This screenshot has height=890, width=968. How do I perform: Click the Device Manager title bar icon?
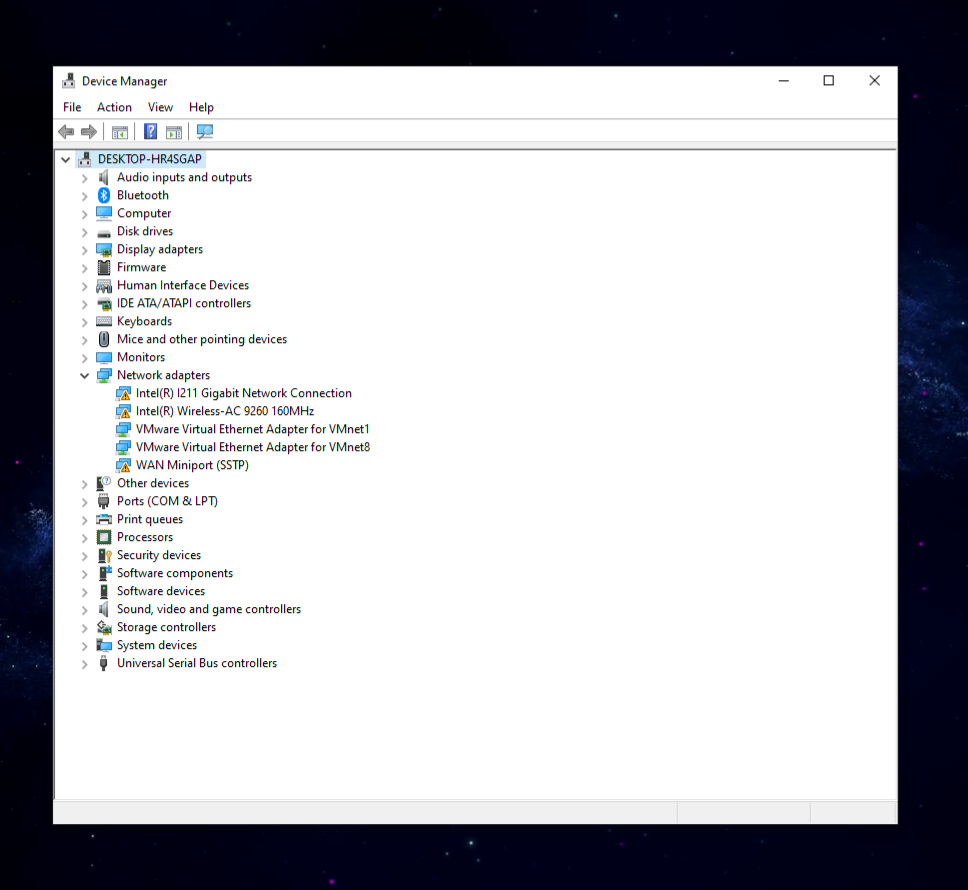69,81
